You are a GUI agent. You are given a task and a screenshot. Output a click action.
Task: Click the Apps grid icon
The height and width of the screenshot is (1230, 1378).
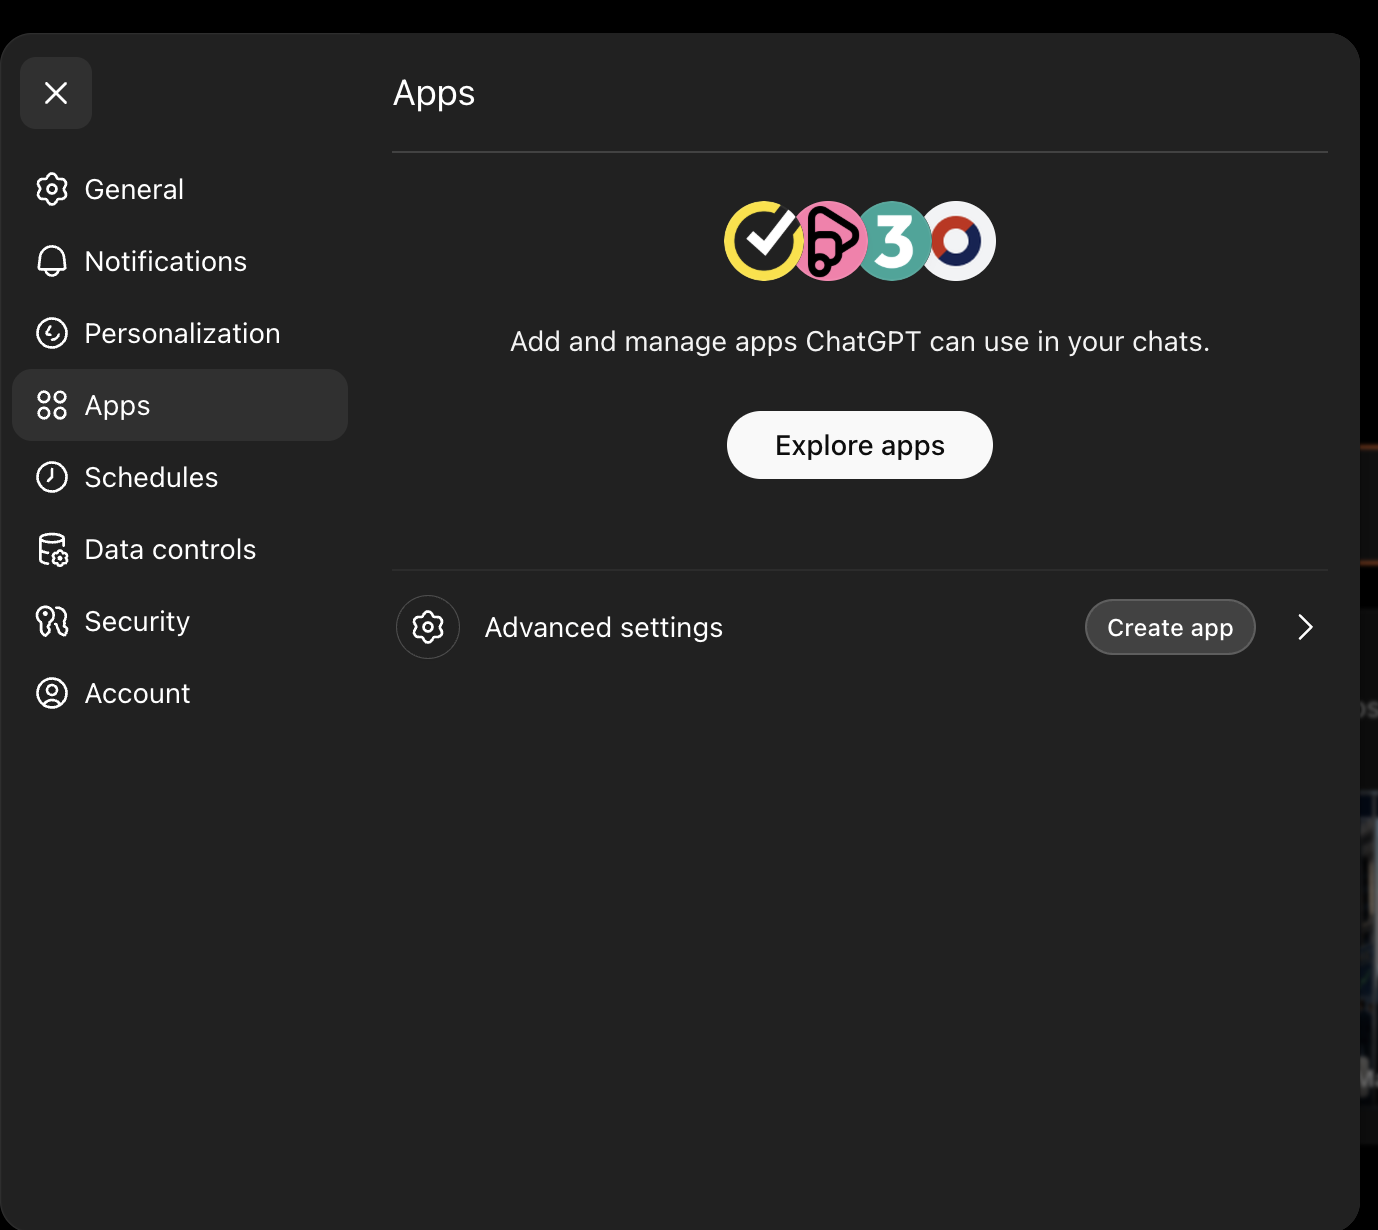tap(52, 405)
